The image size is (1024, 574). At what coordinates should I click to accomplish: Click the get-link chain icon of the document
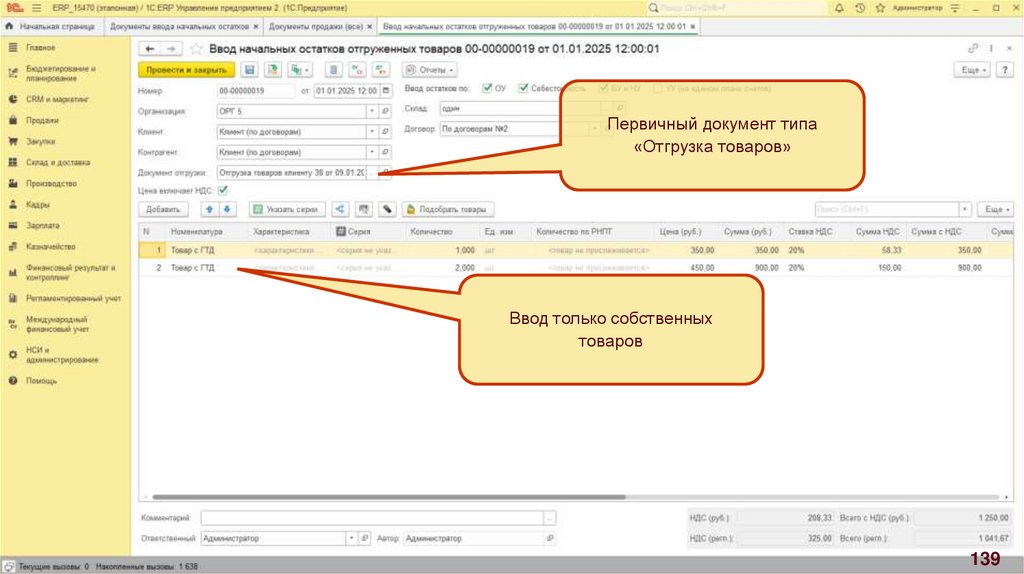pyautogui.click(x=973, y=49)
